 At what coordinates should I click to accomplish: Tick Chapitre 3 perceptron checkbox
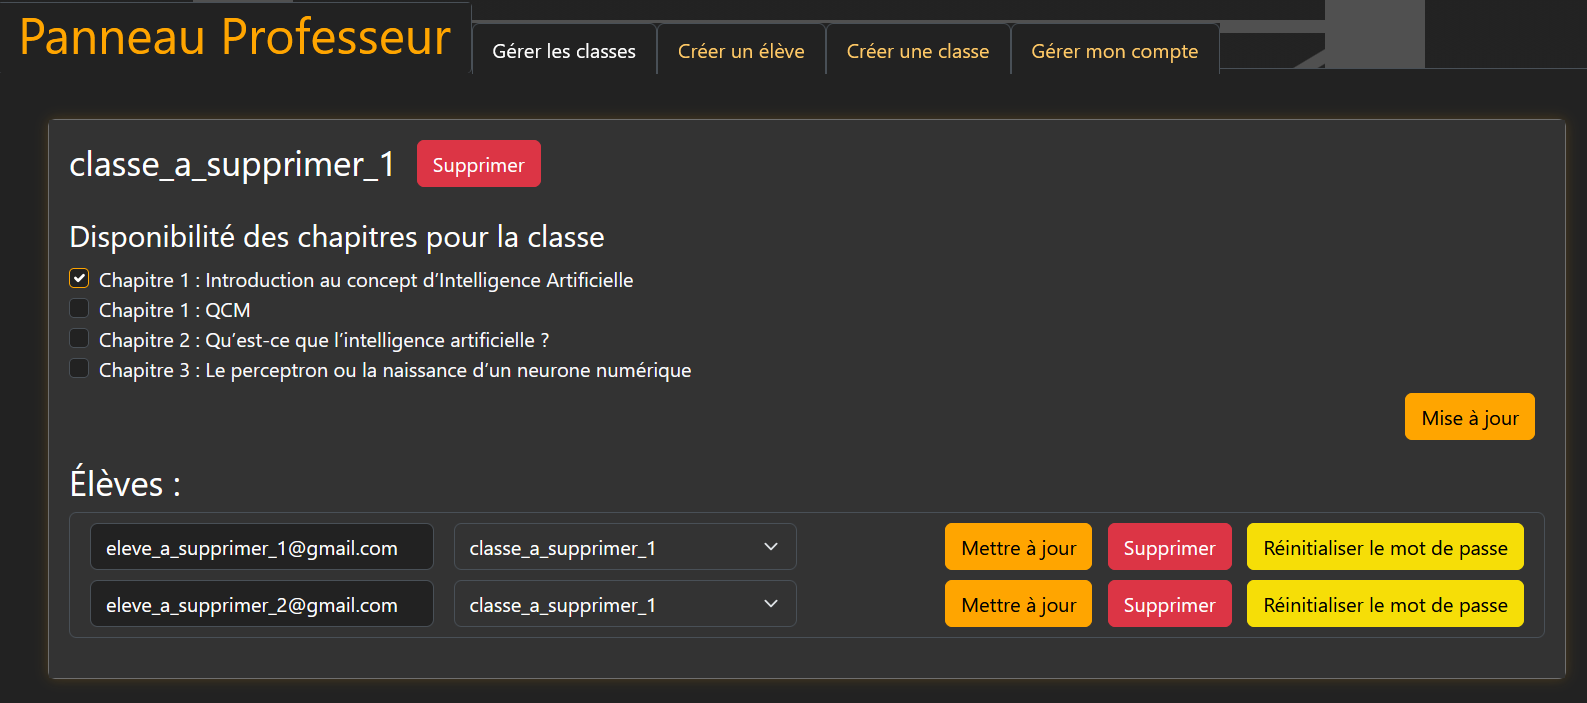pos(79,368)
